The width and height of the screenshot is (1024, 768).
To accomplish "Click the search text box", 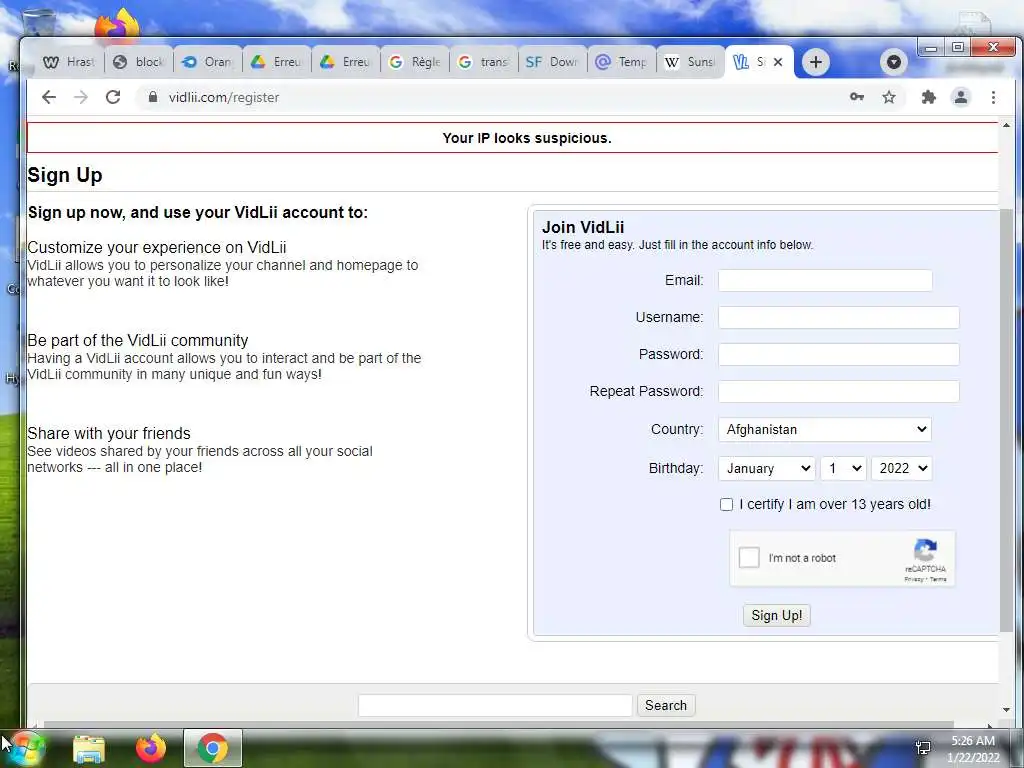I will point(495,705).
